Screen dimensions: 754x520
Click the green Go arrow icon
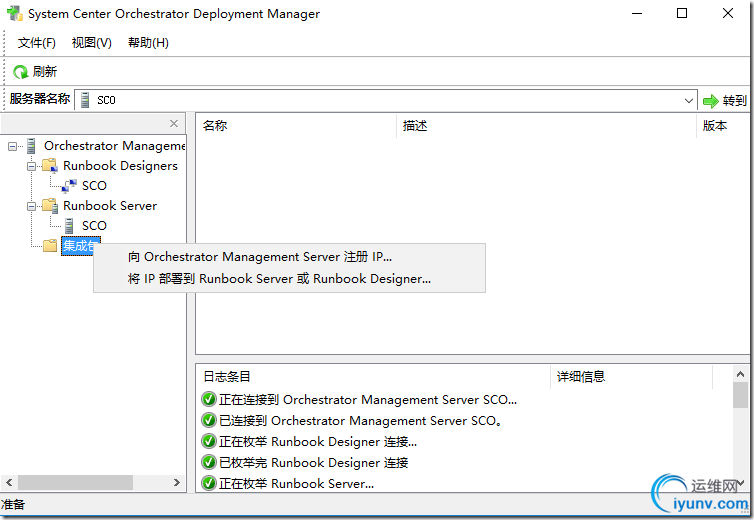pos(711,100)
